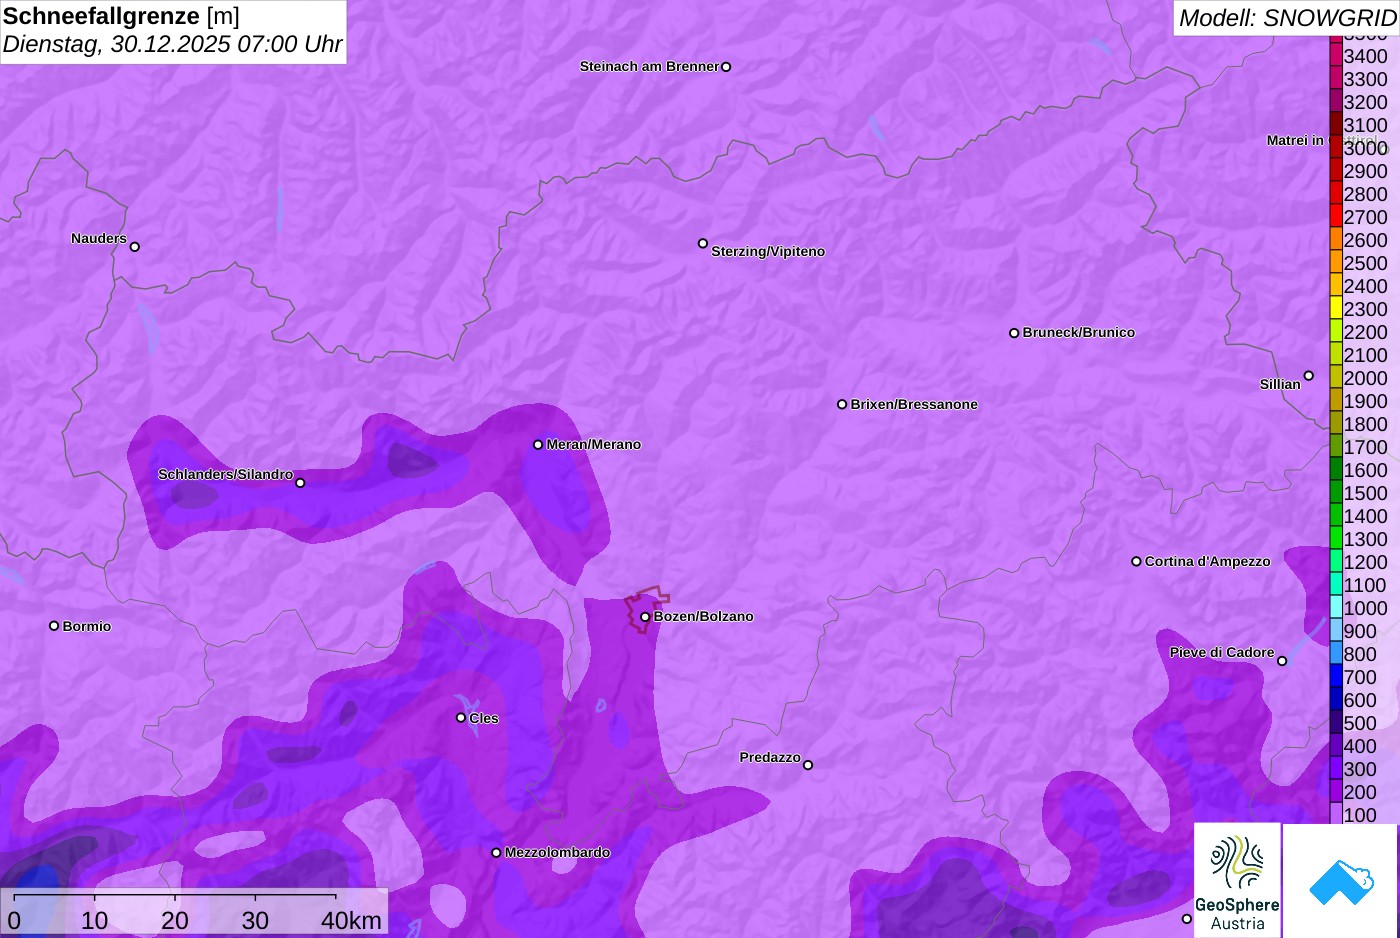
Task: Click the cyan legend swatch beside 1000
Action: pyautogui.click(x=1336, y=607)
